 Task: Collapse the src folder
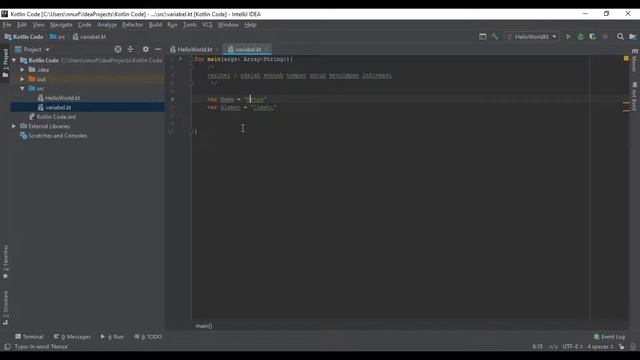pos(22,89)
